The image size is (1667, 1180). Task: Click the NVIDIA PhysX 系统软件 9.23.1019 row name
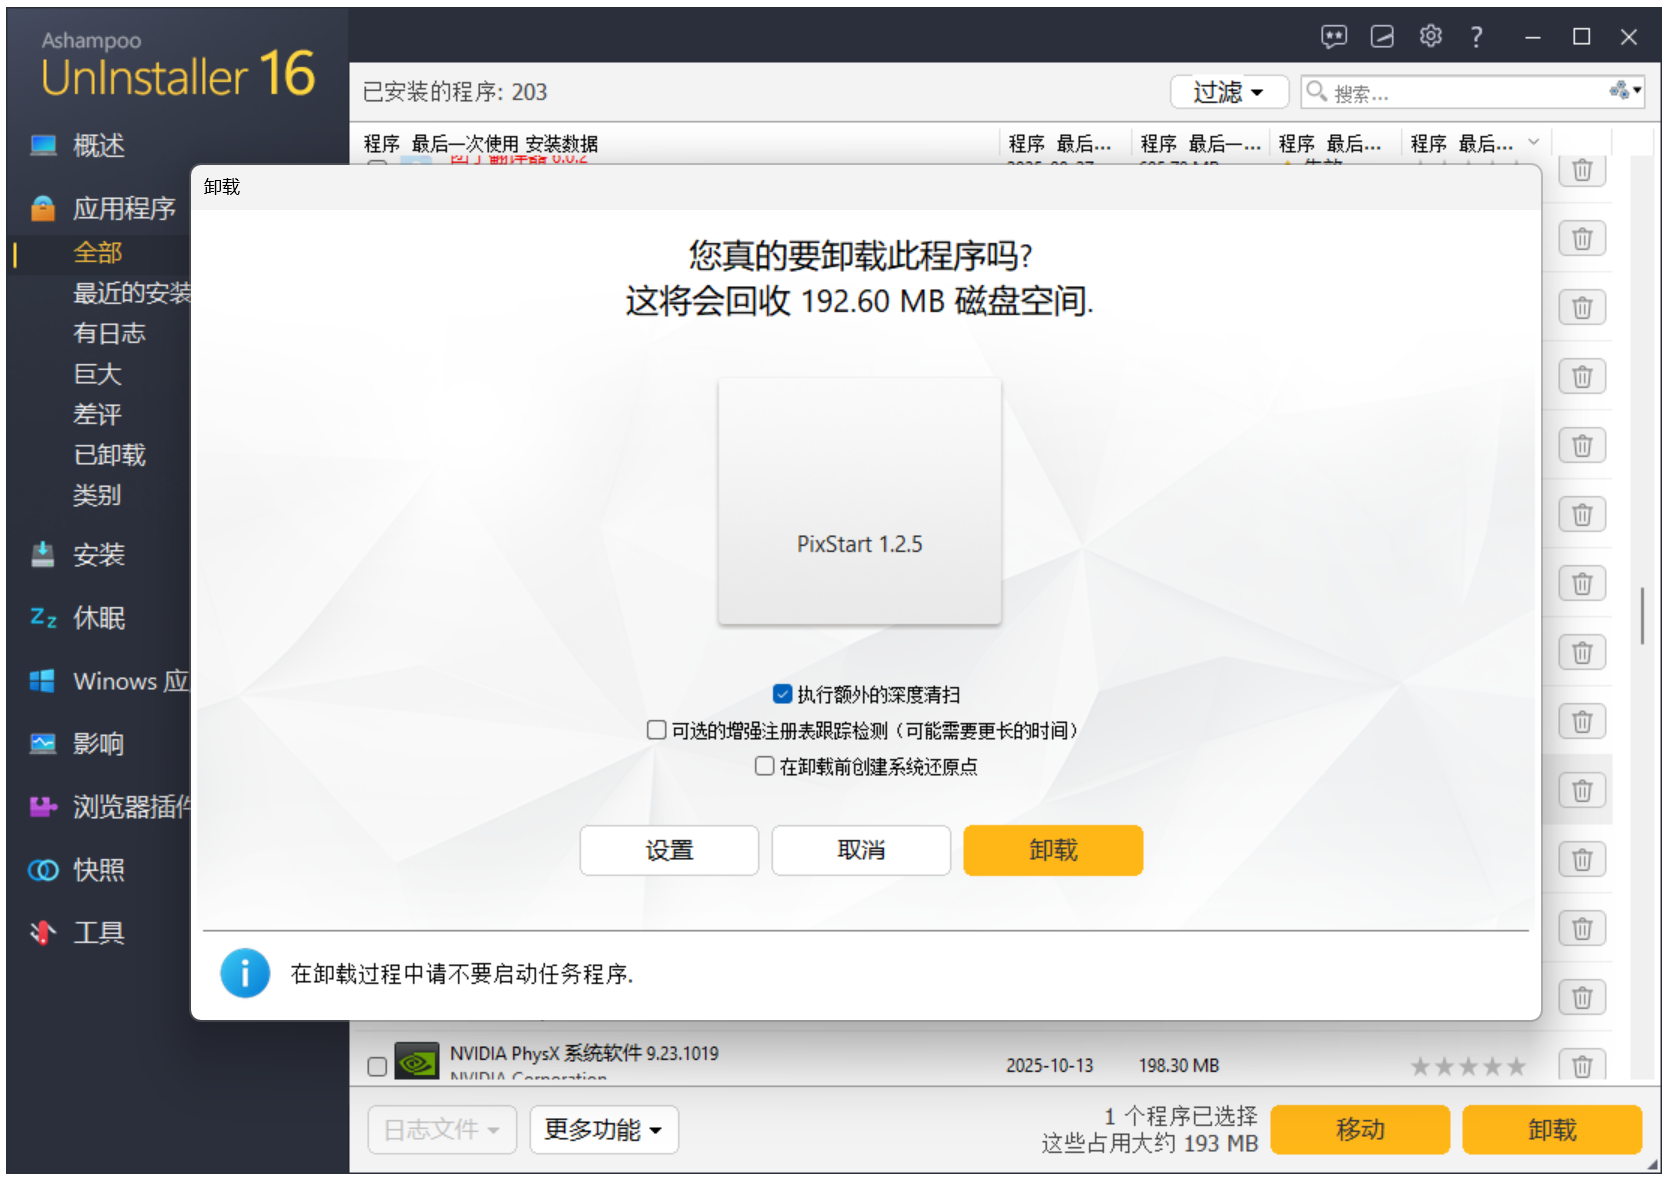pyautogui.click(x=584, y=1053)
